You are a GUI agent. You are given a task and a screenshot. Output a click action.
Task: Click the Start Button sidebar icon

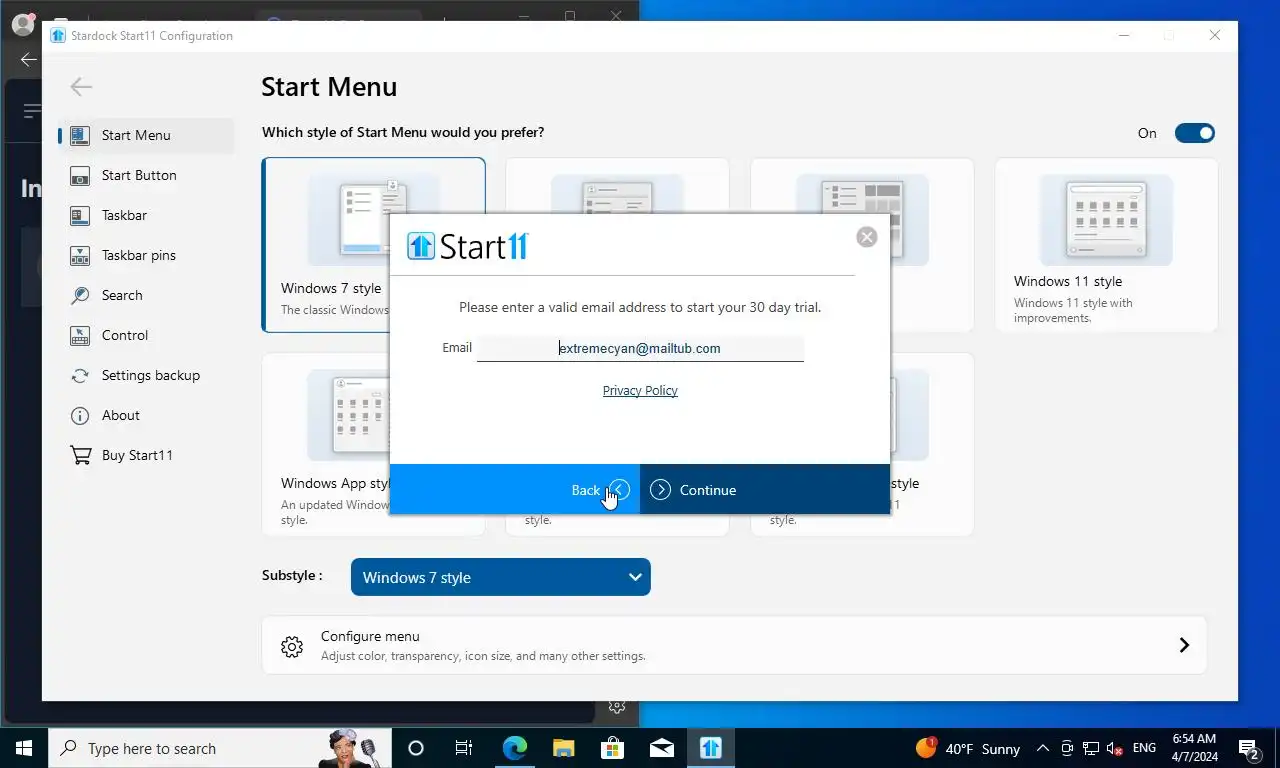click(x=80, y=176)
